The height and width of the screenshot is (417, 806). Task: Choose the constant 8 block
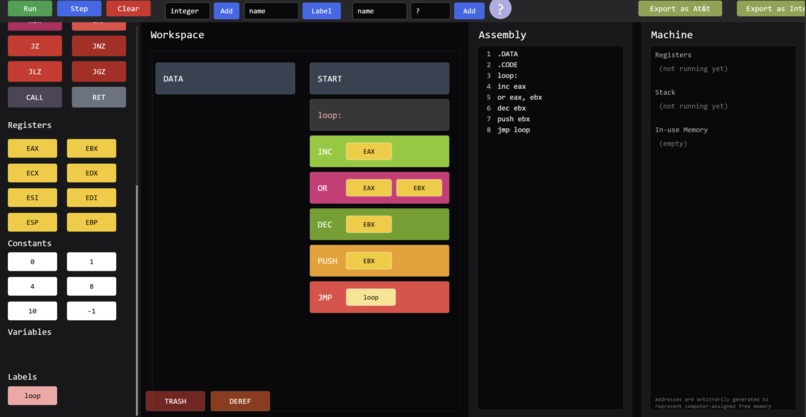91,286
